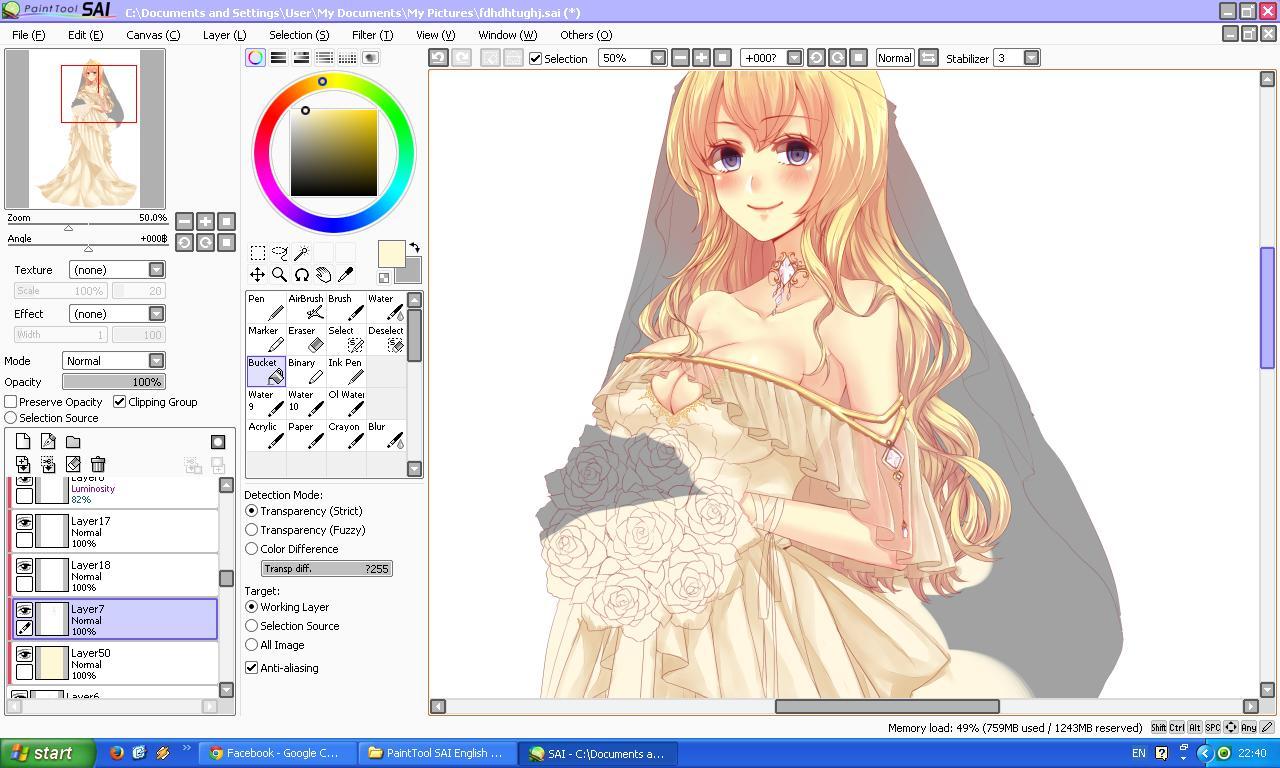1280x768 pixels.
Task: Click the foreground color swatch
Action: 391,254
